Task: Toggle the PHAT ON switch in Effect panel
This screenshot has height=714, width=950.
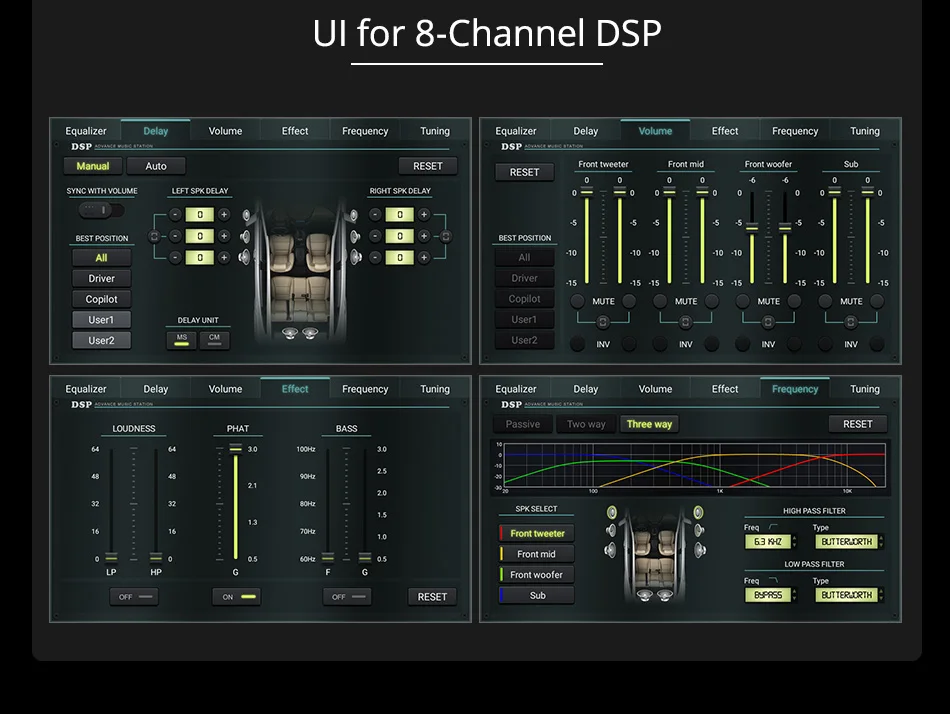Action: (236, 596)
